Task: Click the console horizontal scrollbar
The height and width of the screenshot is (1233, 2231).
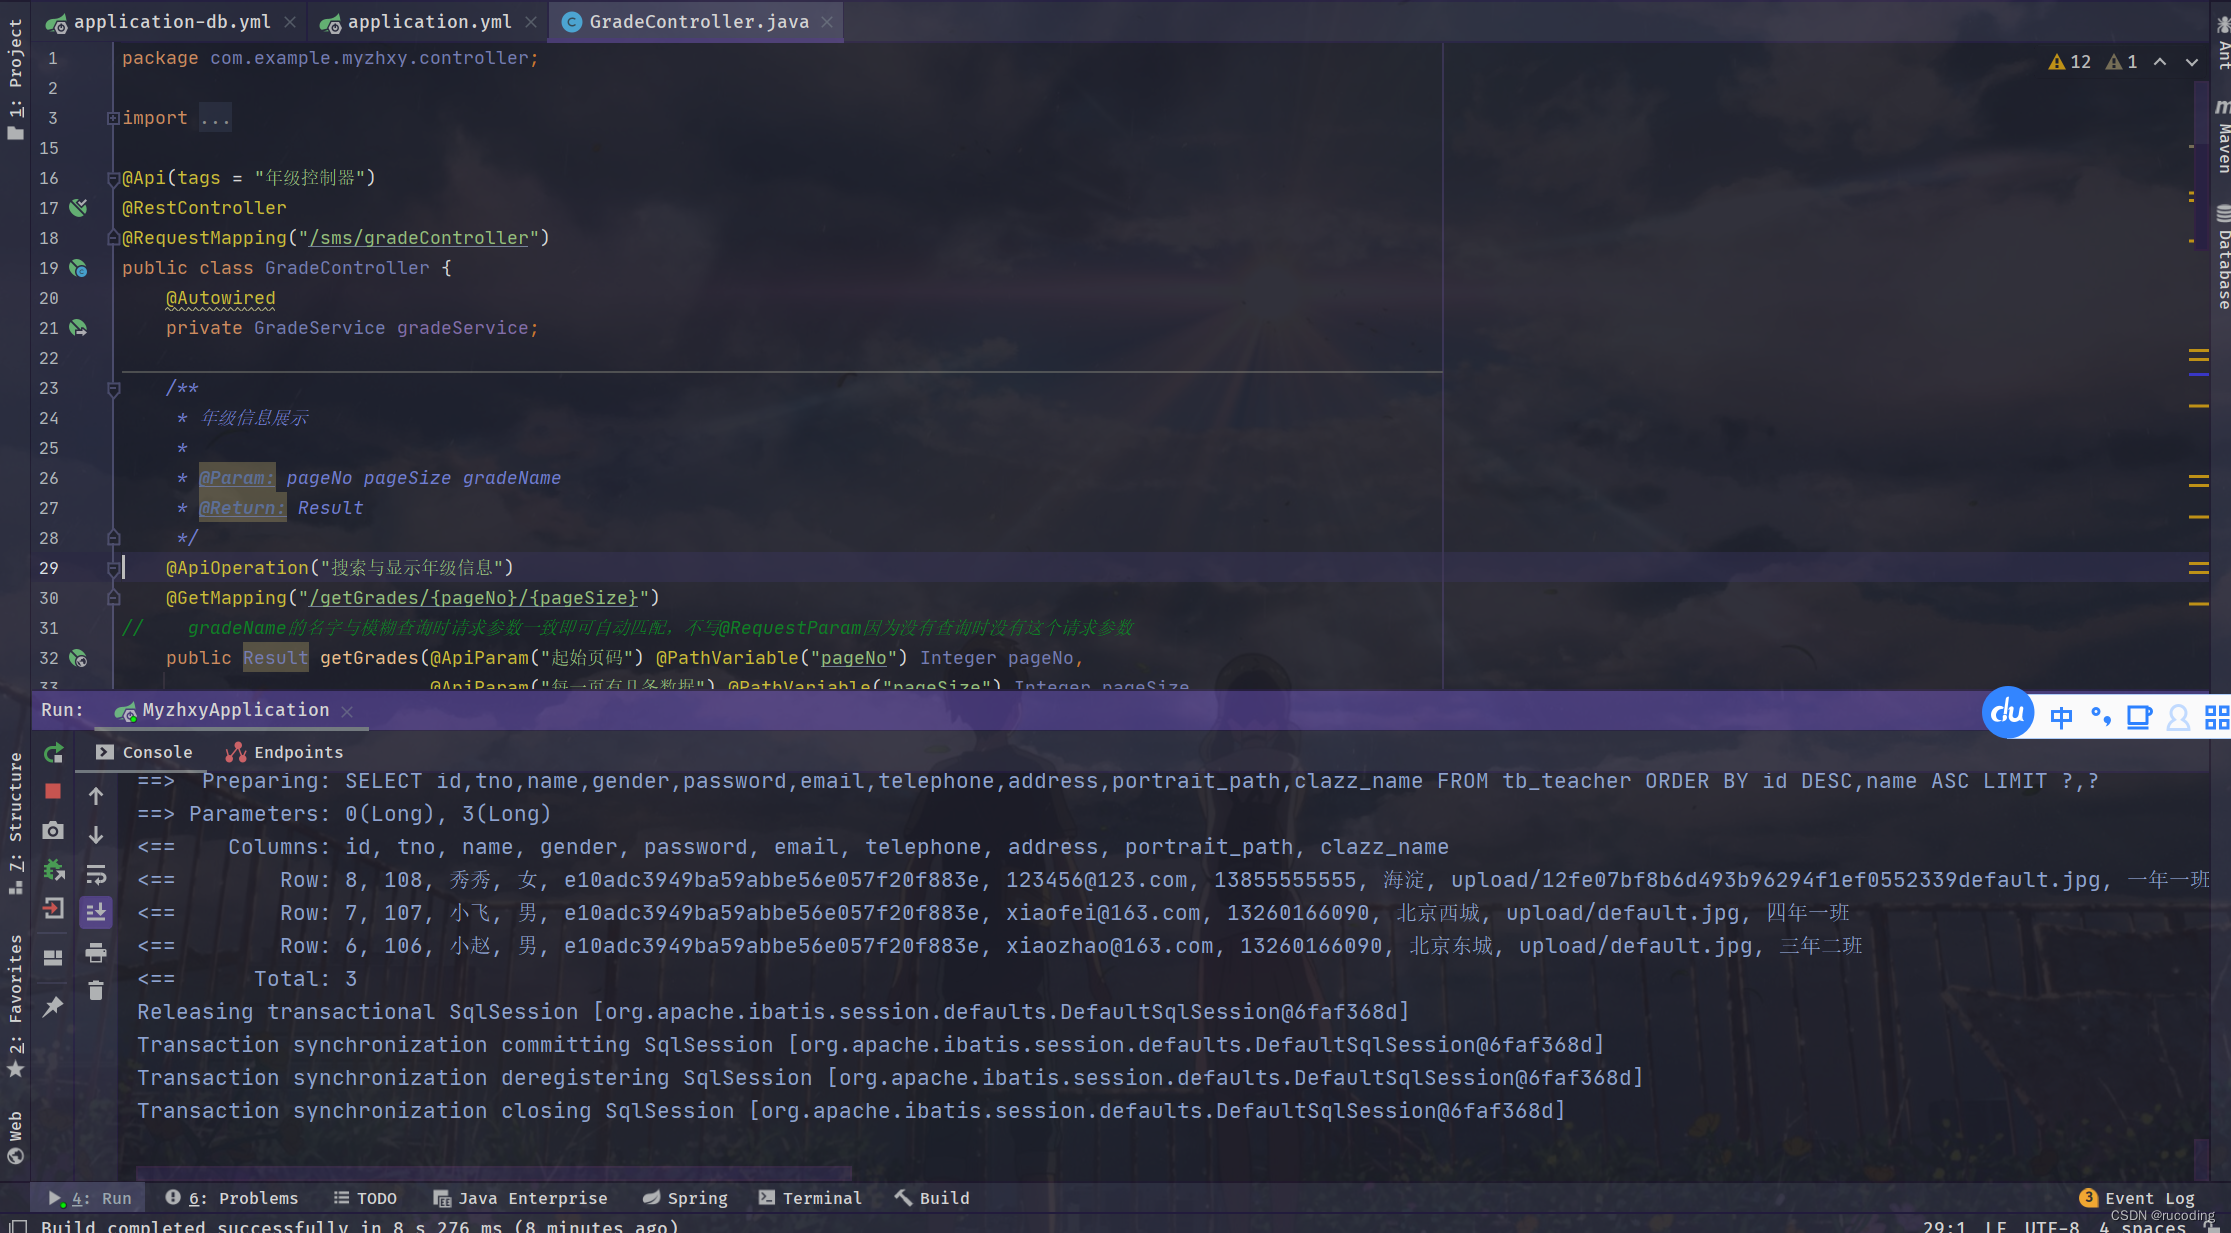Action: 494,1172
